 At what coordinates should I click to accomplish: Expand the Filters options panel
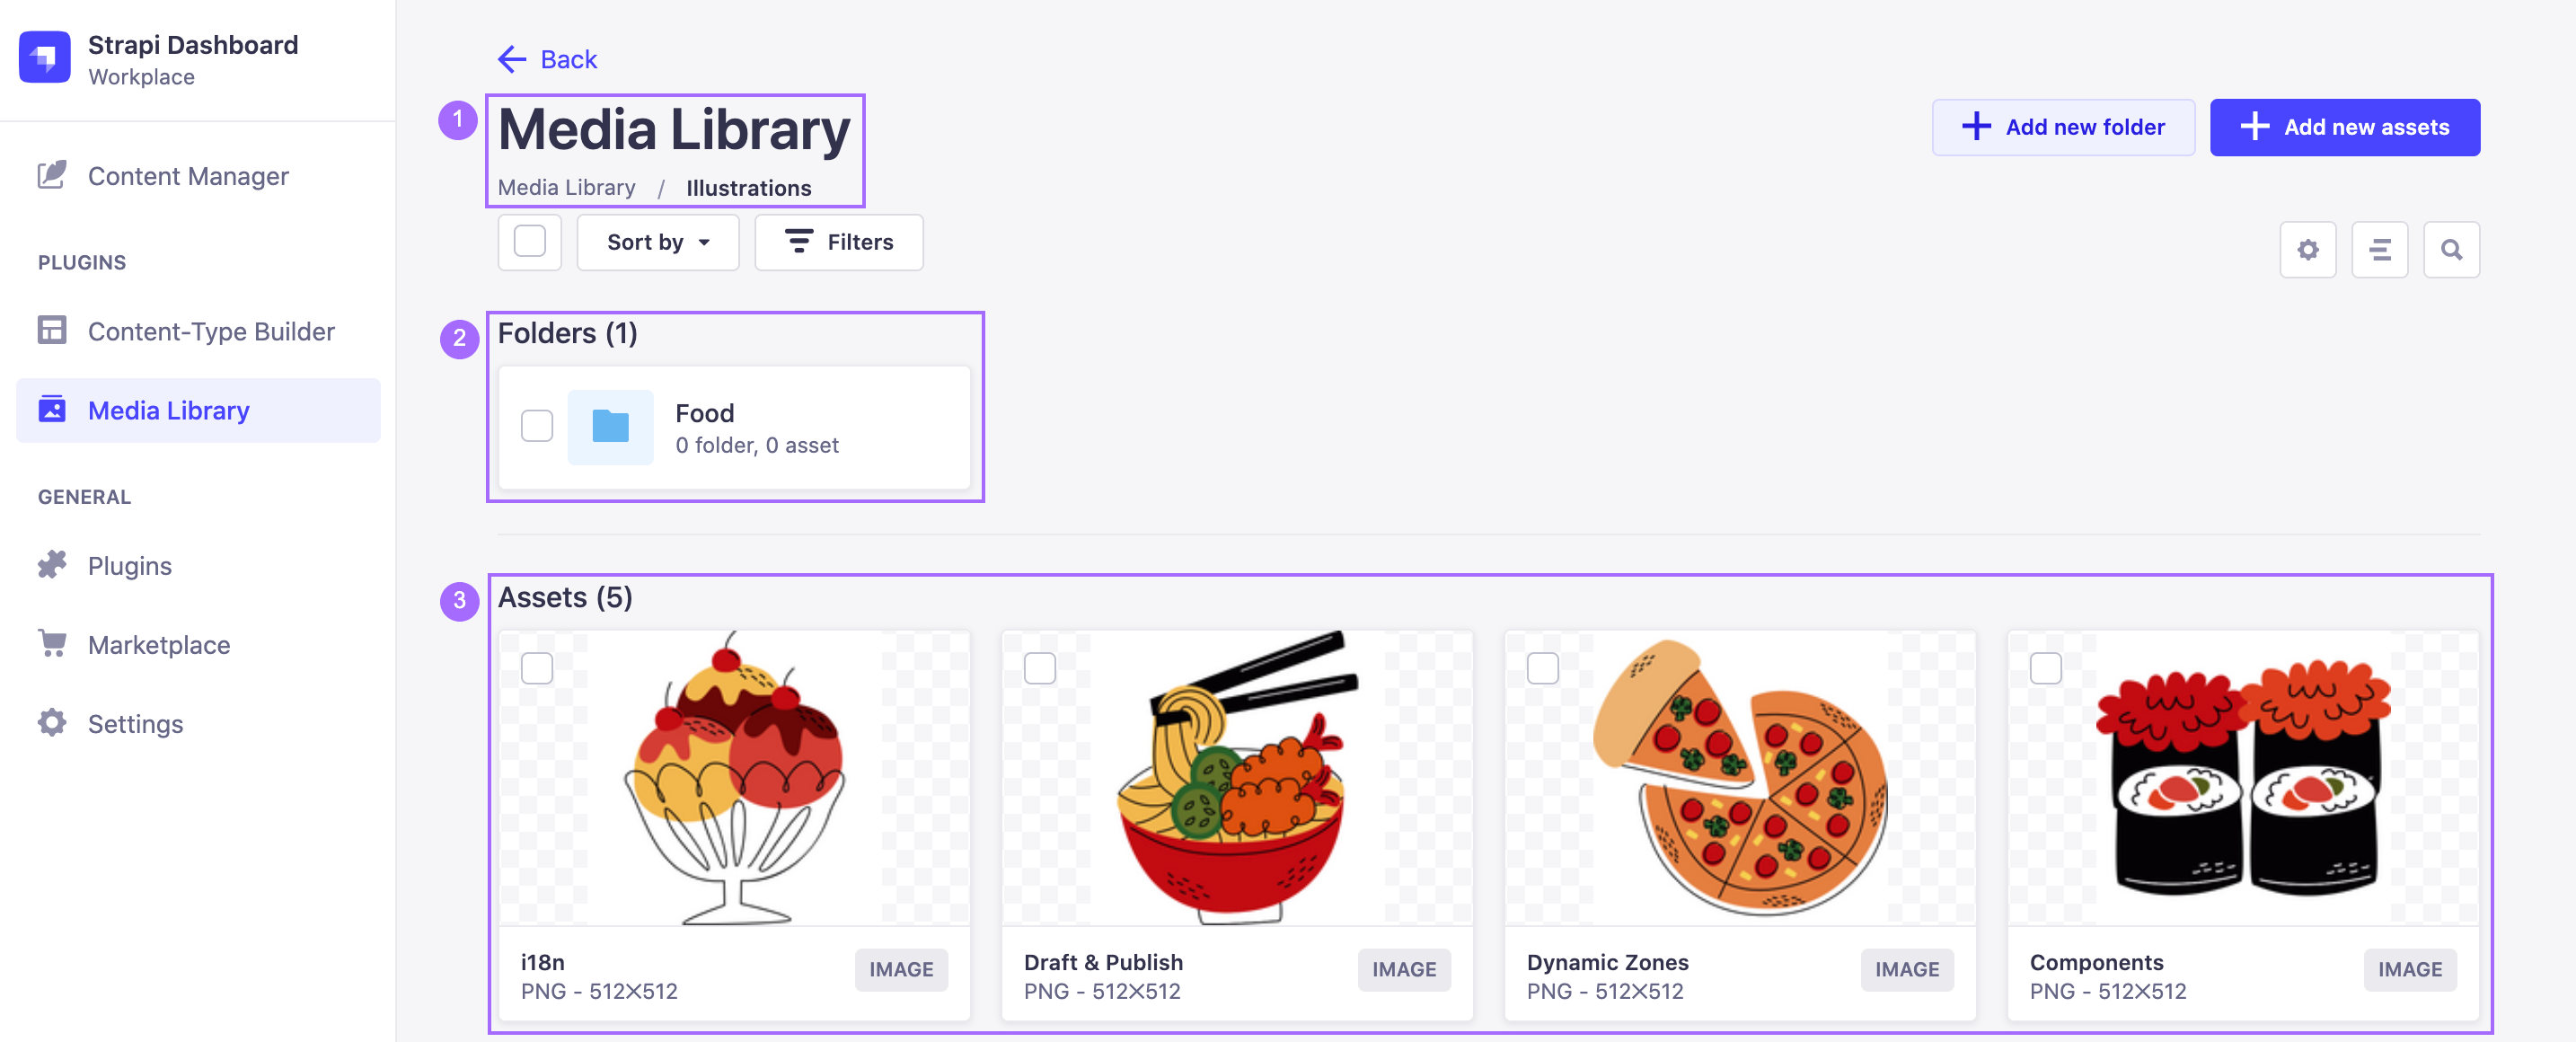tap(840, 248)
